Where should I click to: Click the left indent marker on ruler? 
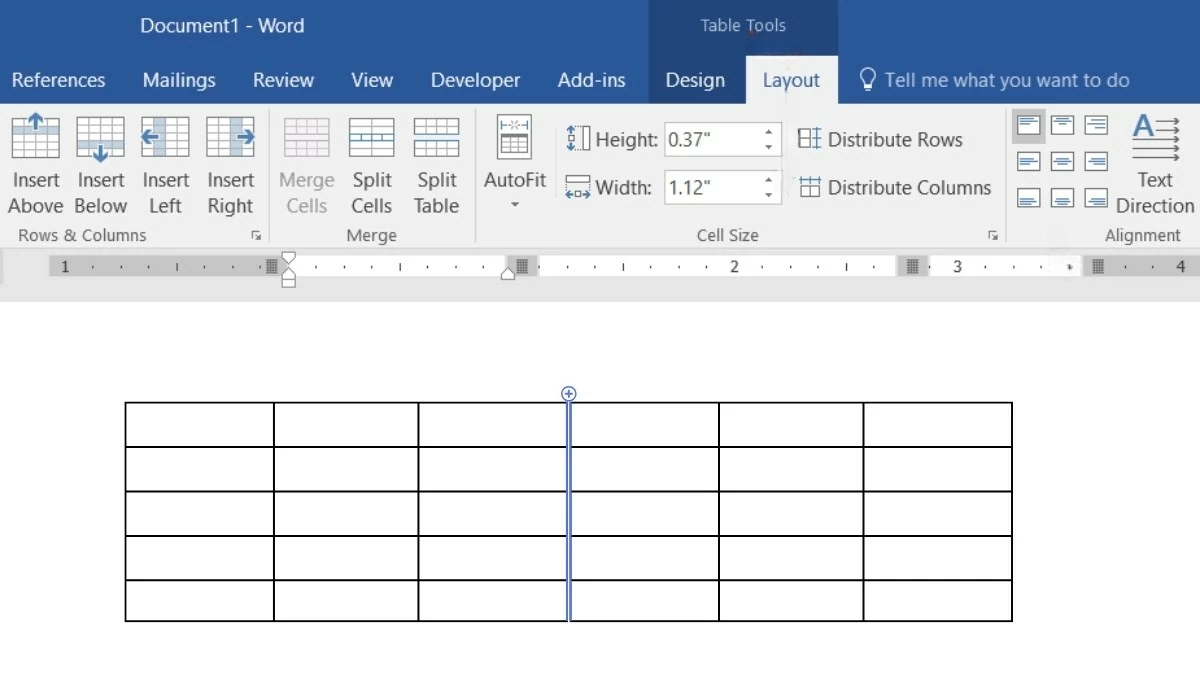pos(289,282)
